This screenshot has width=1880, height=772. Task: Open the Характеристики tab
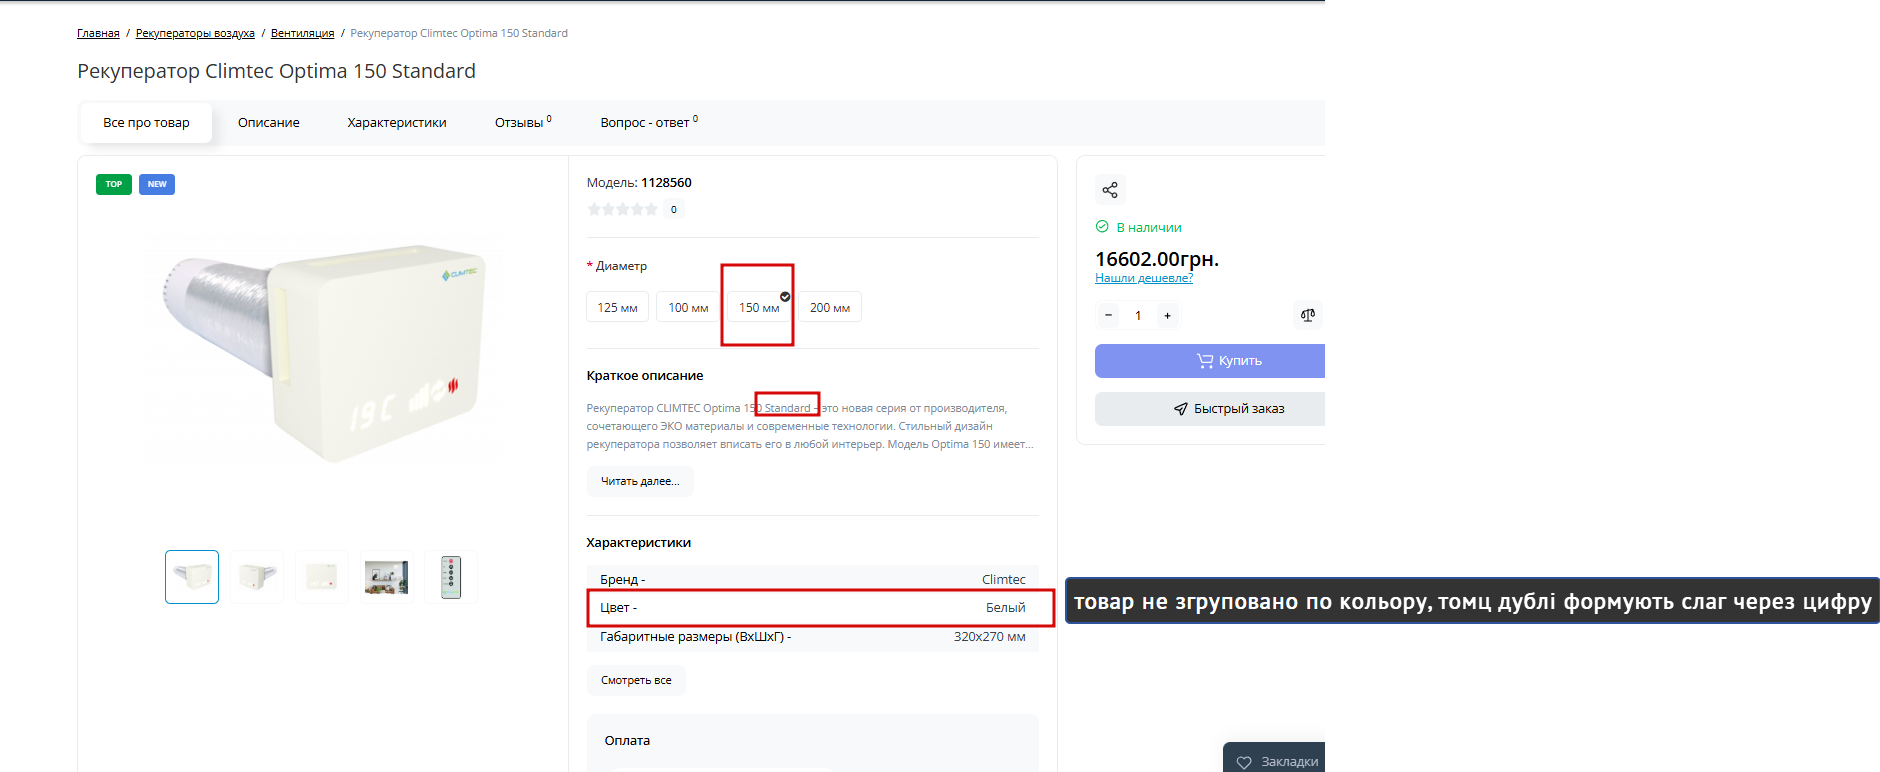click(397, 123)
